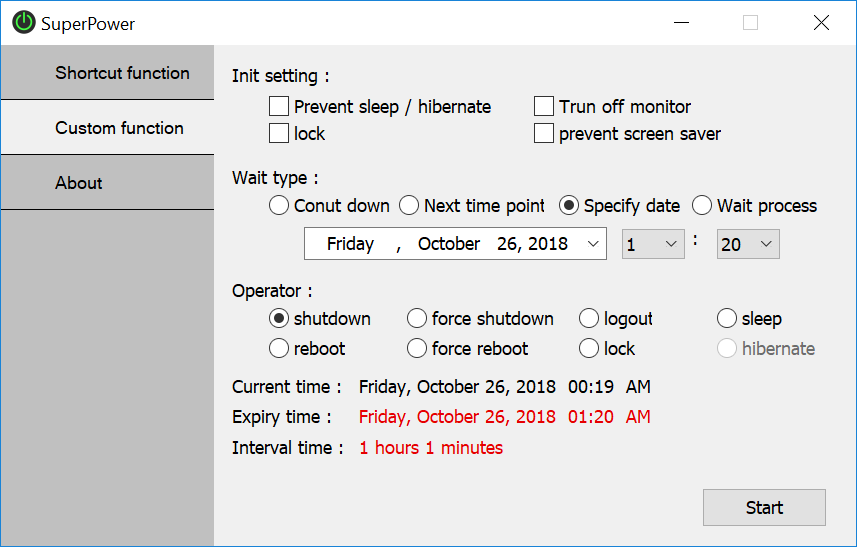
Task: Click the SuperPower power icon in title bar
Action: click(23, 23)
